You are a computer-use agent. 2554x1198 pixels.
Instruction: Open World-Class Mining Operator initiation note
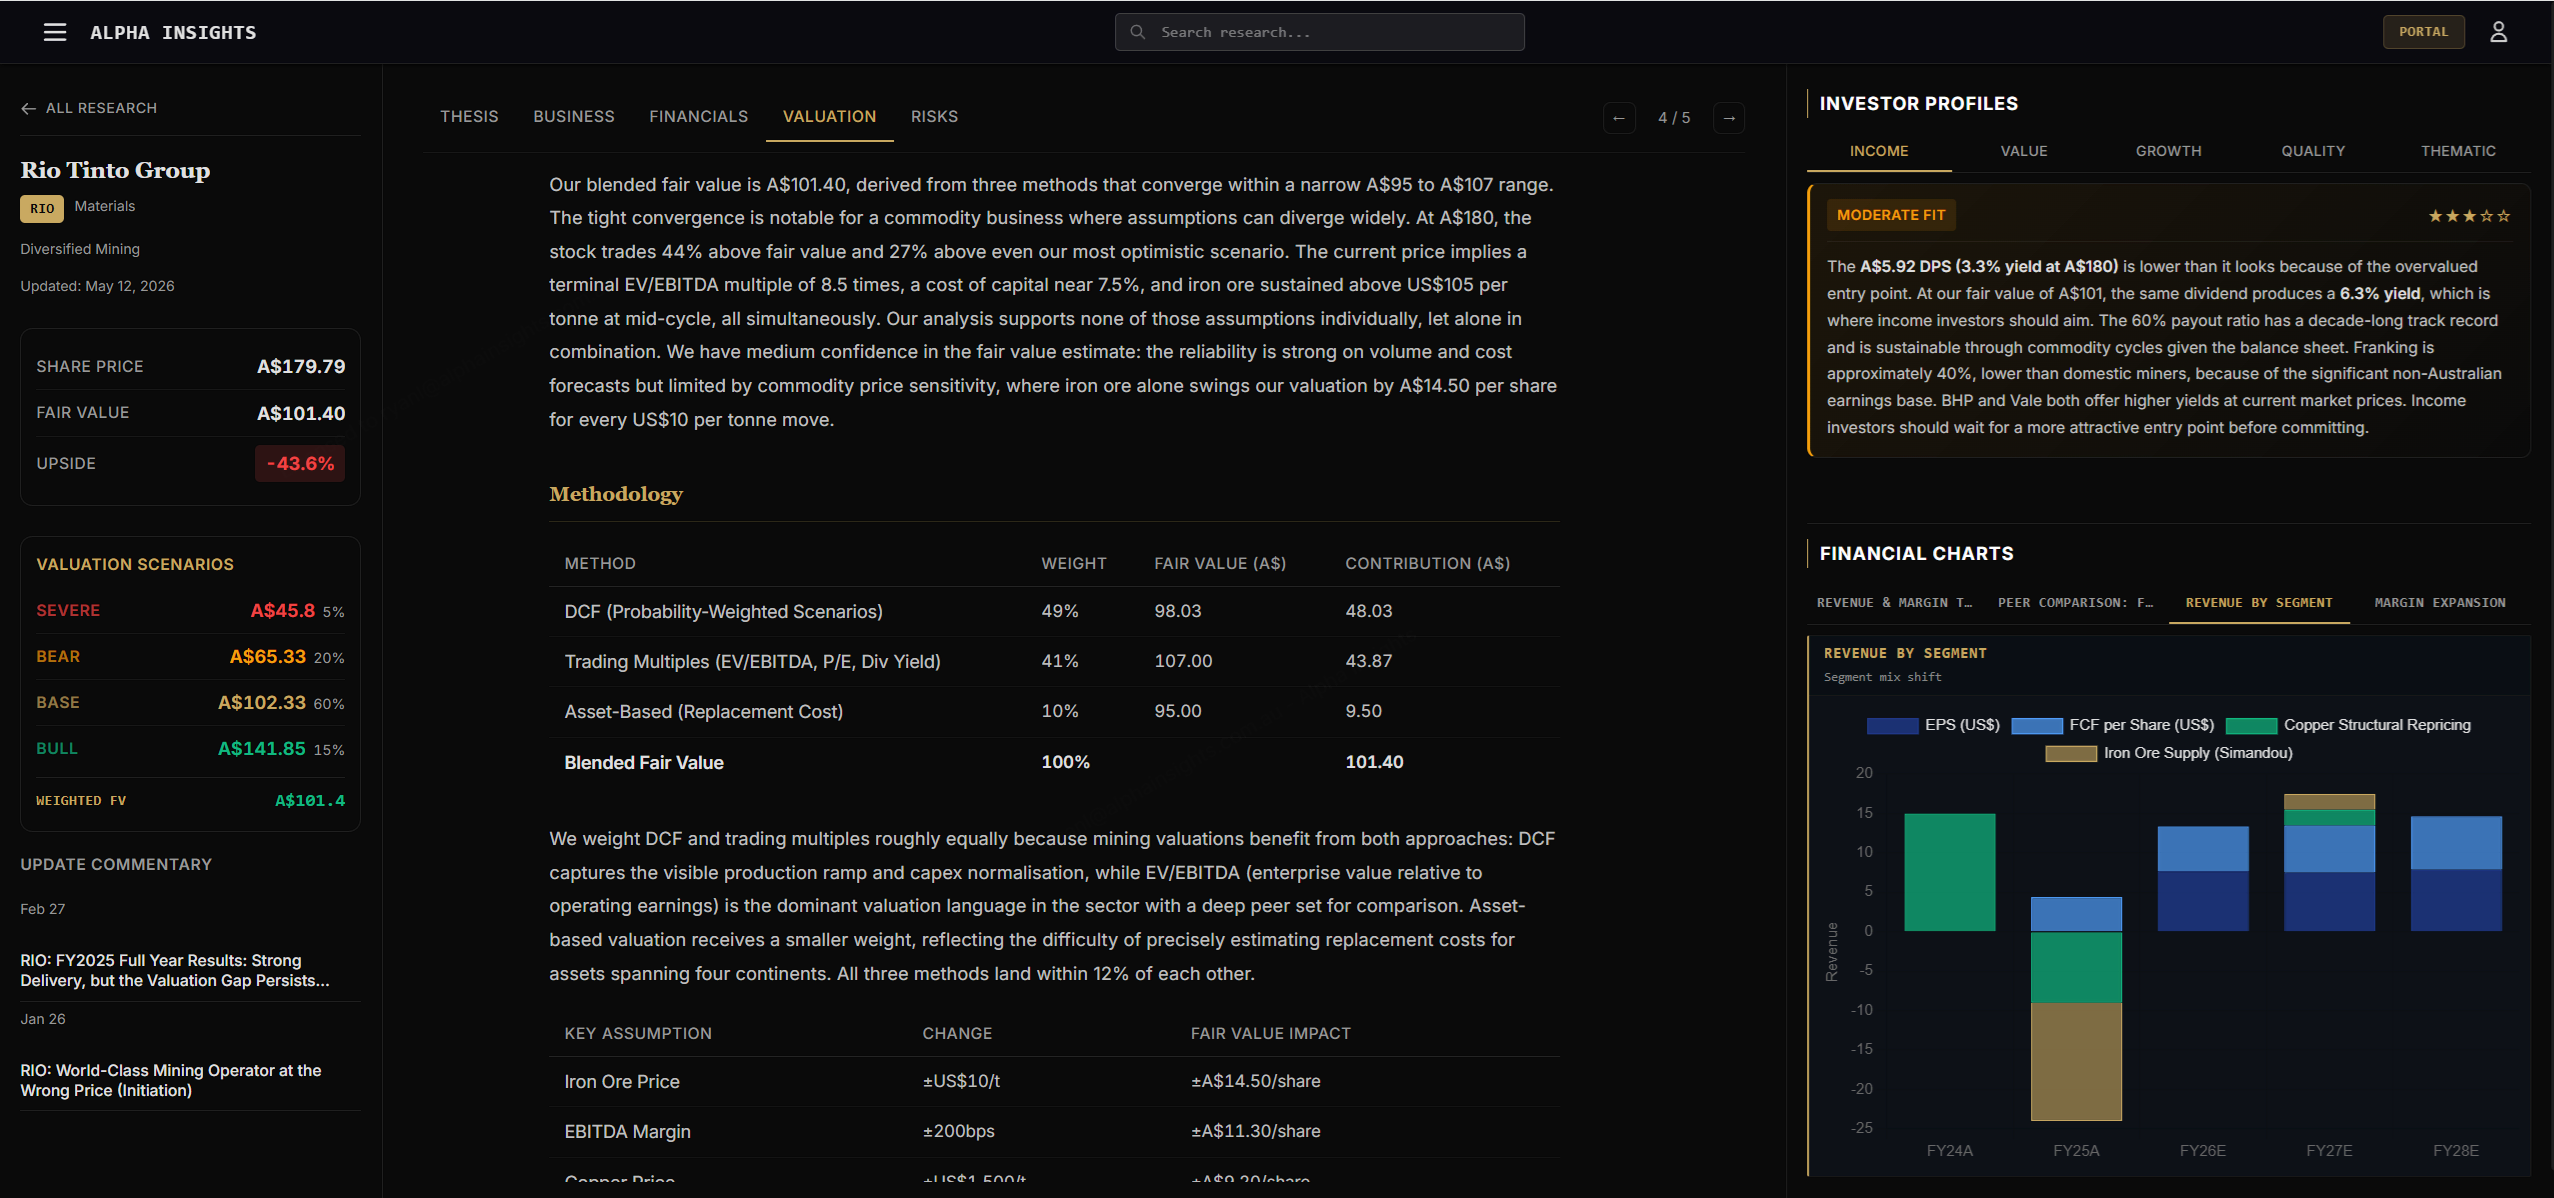[171, 1080]
